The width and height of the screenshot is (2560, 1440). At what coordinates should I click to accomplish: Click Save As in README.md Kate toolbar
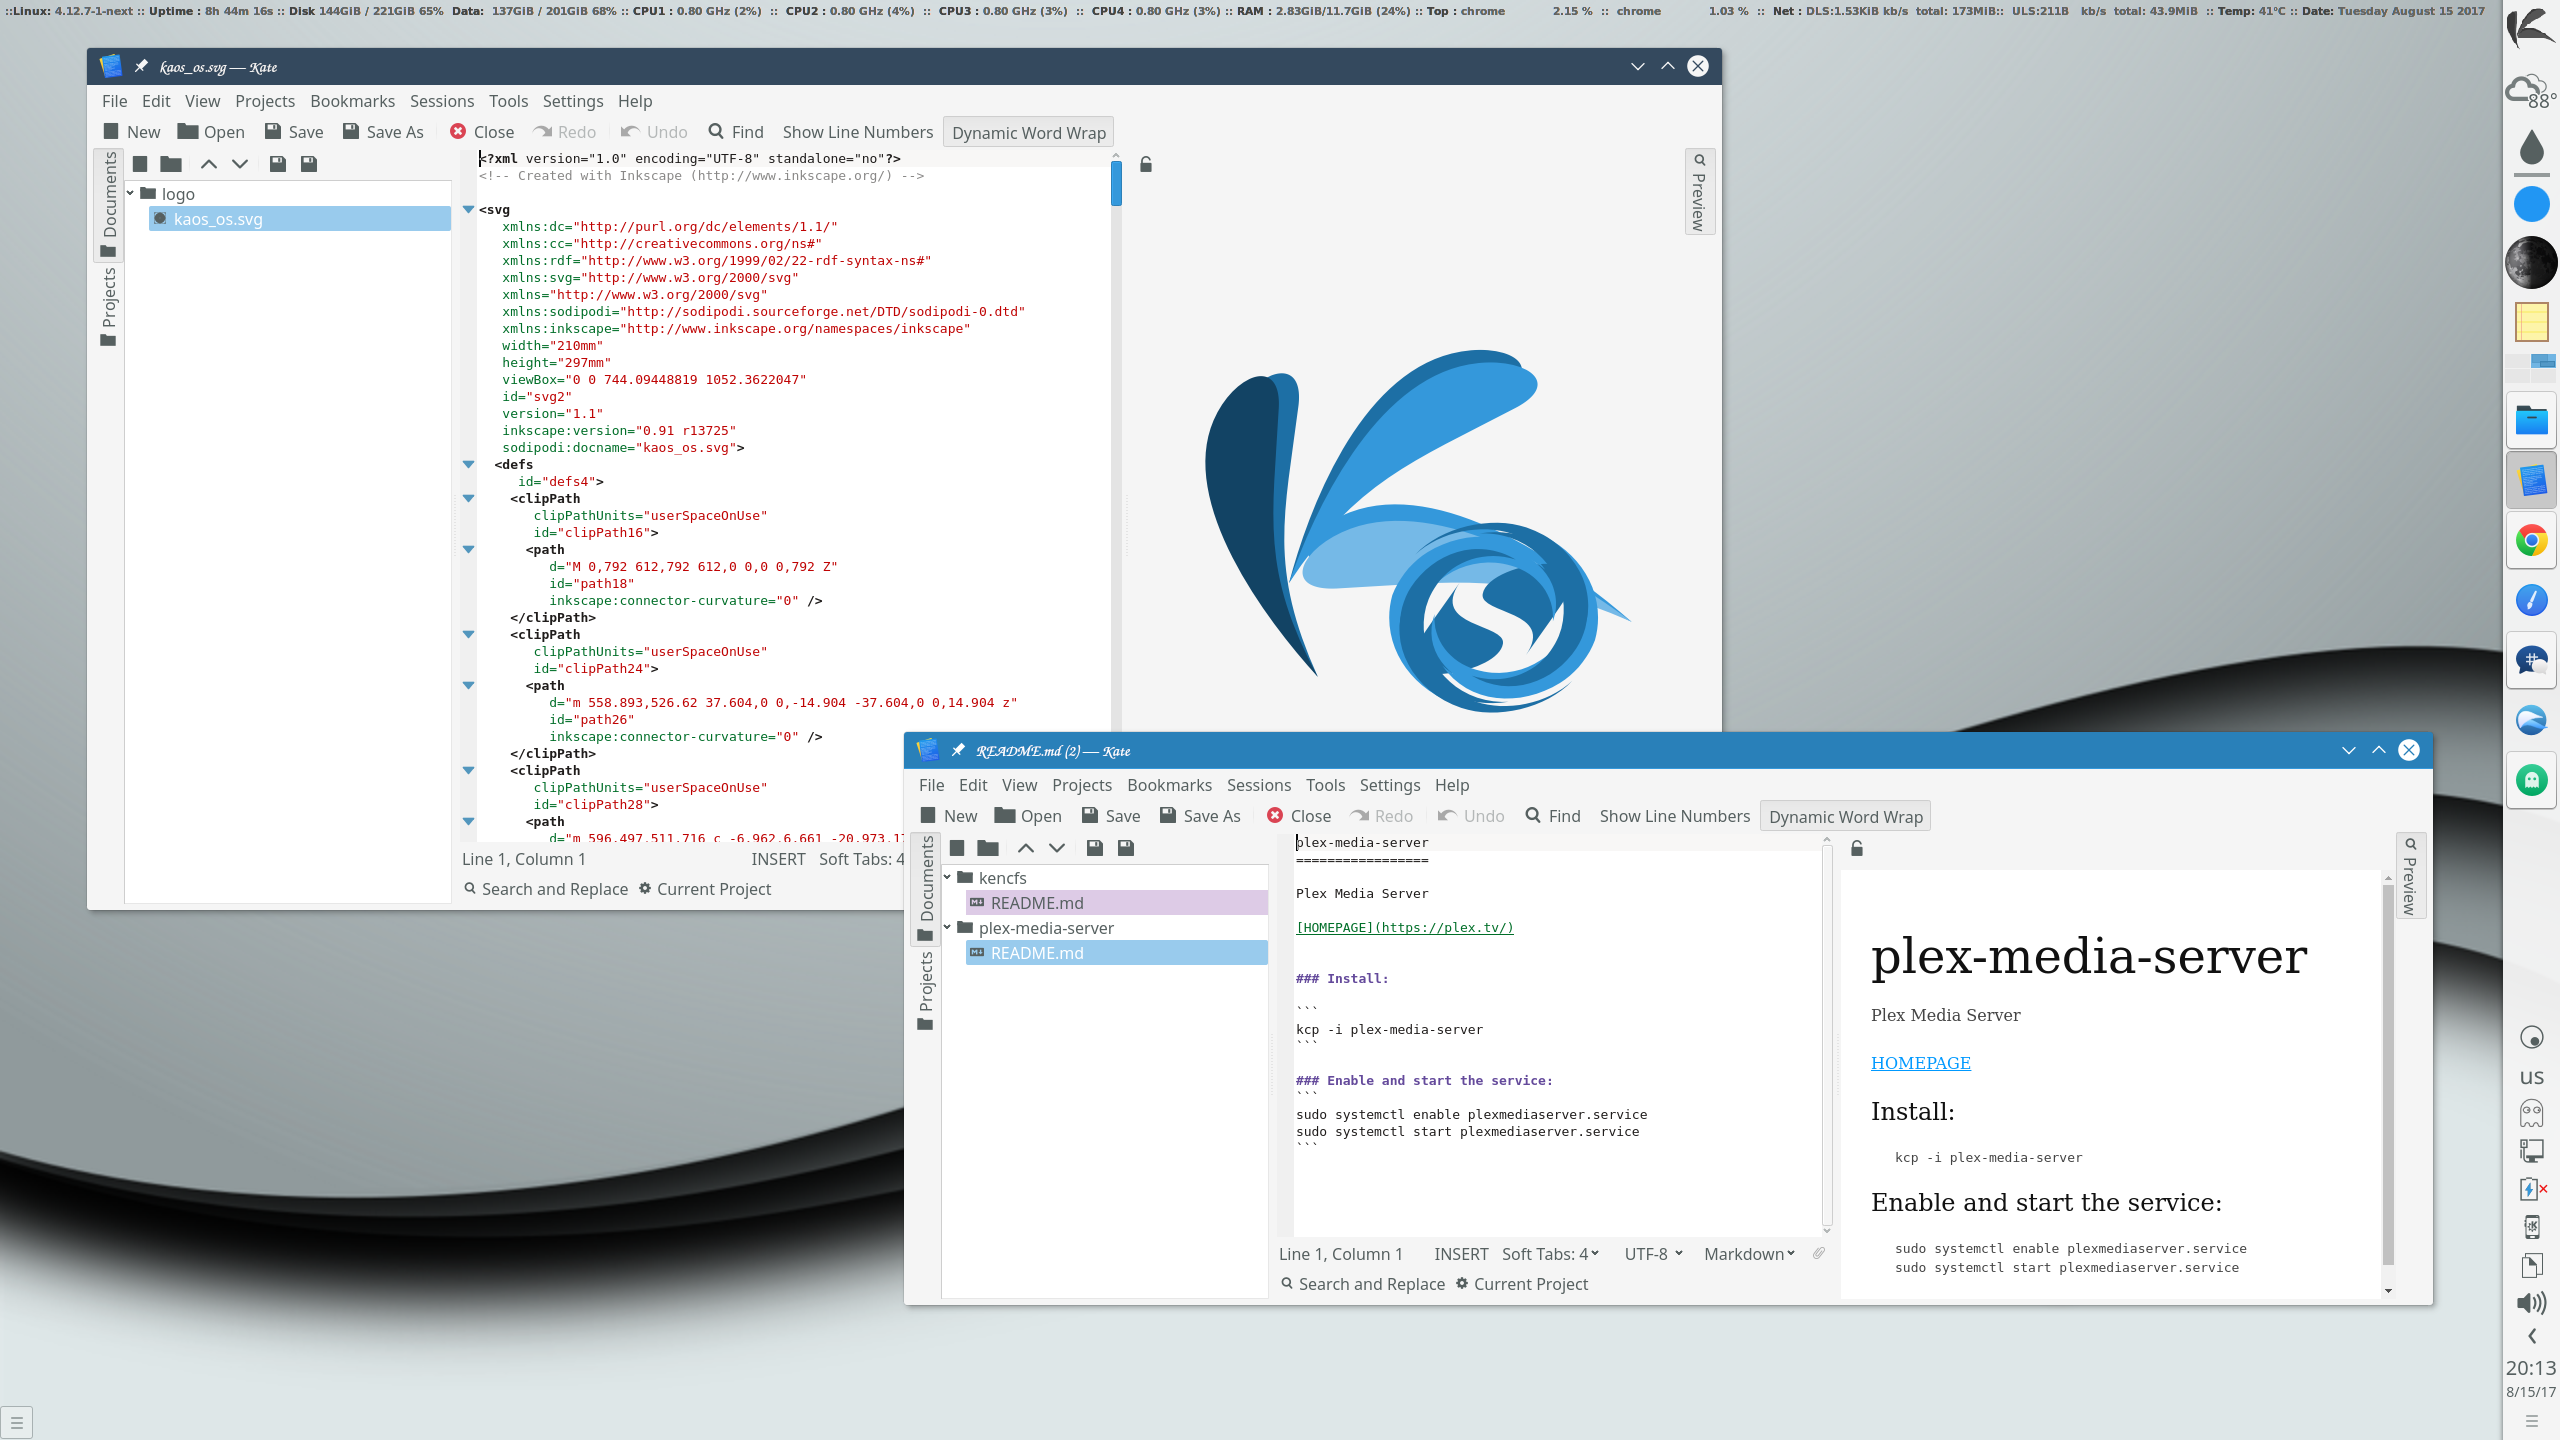1200,816
